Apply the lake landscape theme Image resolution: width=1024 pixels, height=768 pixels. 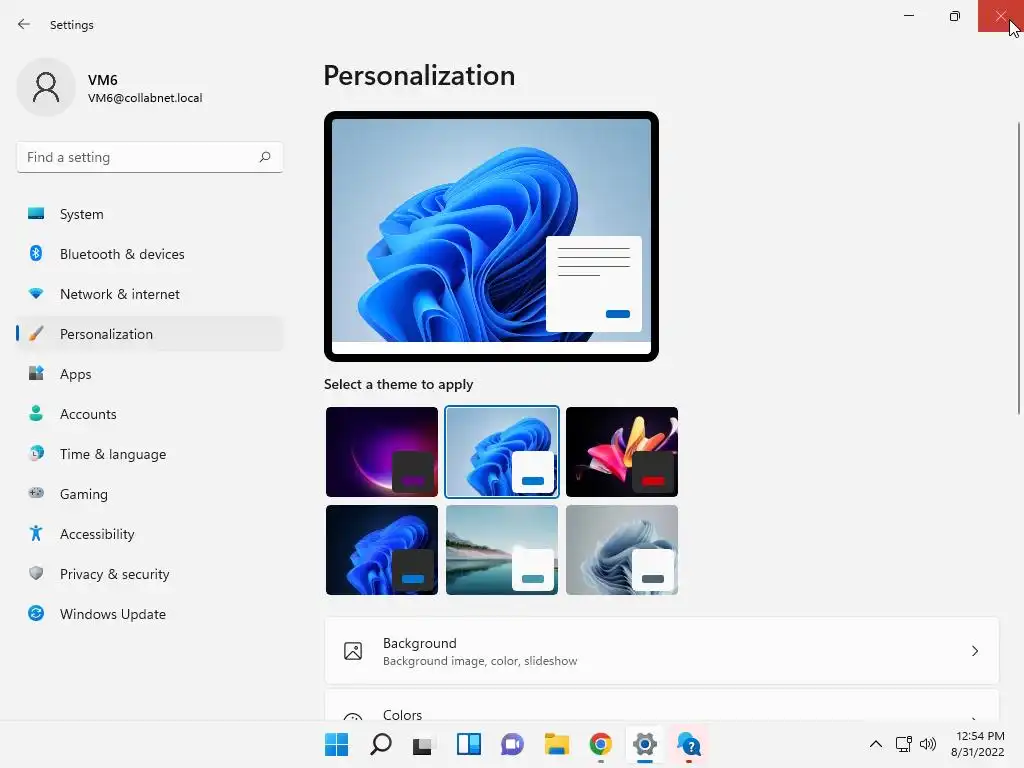pos(502,550)
